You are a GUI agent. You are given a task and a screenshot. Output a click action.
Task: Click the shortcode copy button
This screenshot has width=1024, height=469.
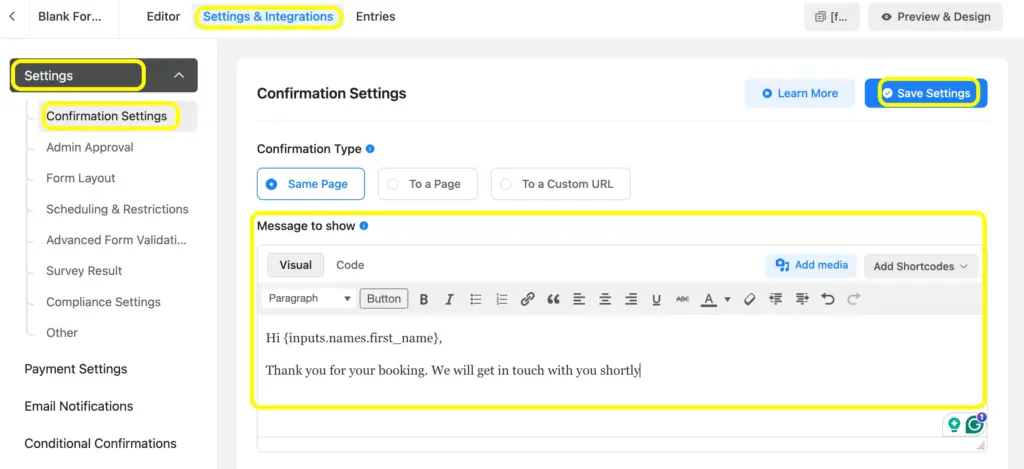pos(831,17)
